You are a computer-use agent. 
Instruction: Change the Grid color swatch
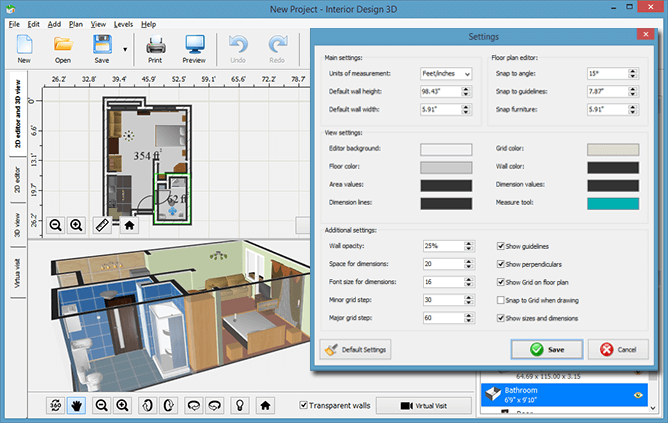pos(613,150)
